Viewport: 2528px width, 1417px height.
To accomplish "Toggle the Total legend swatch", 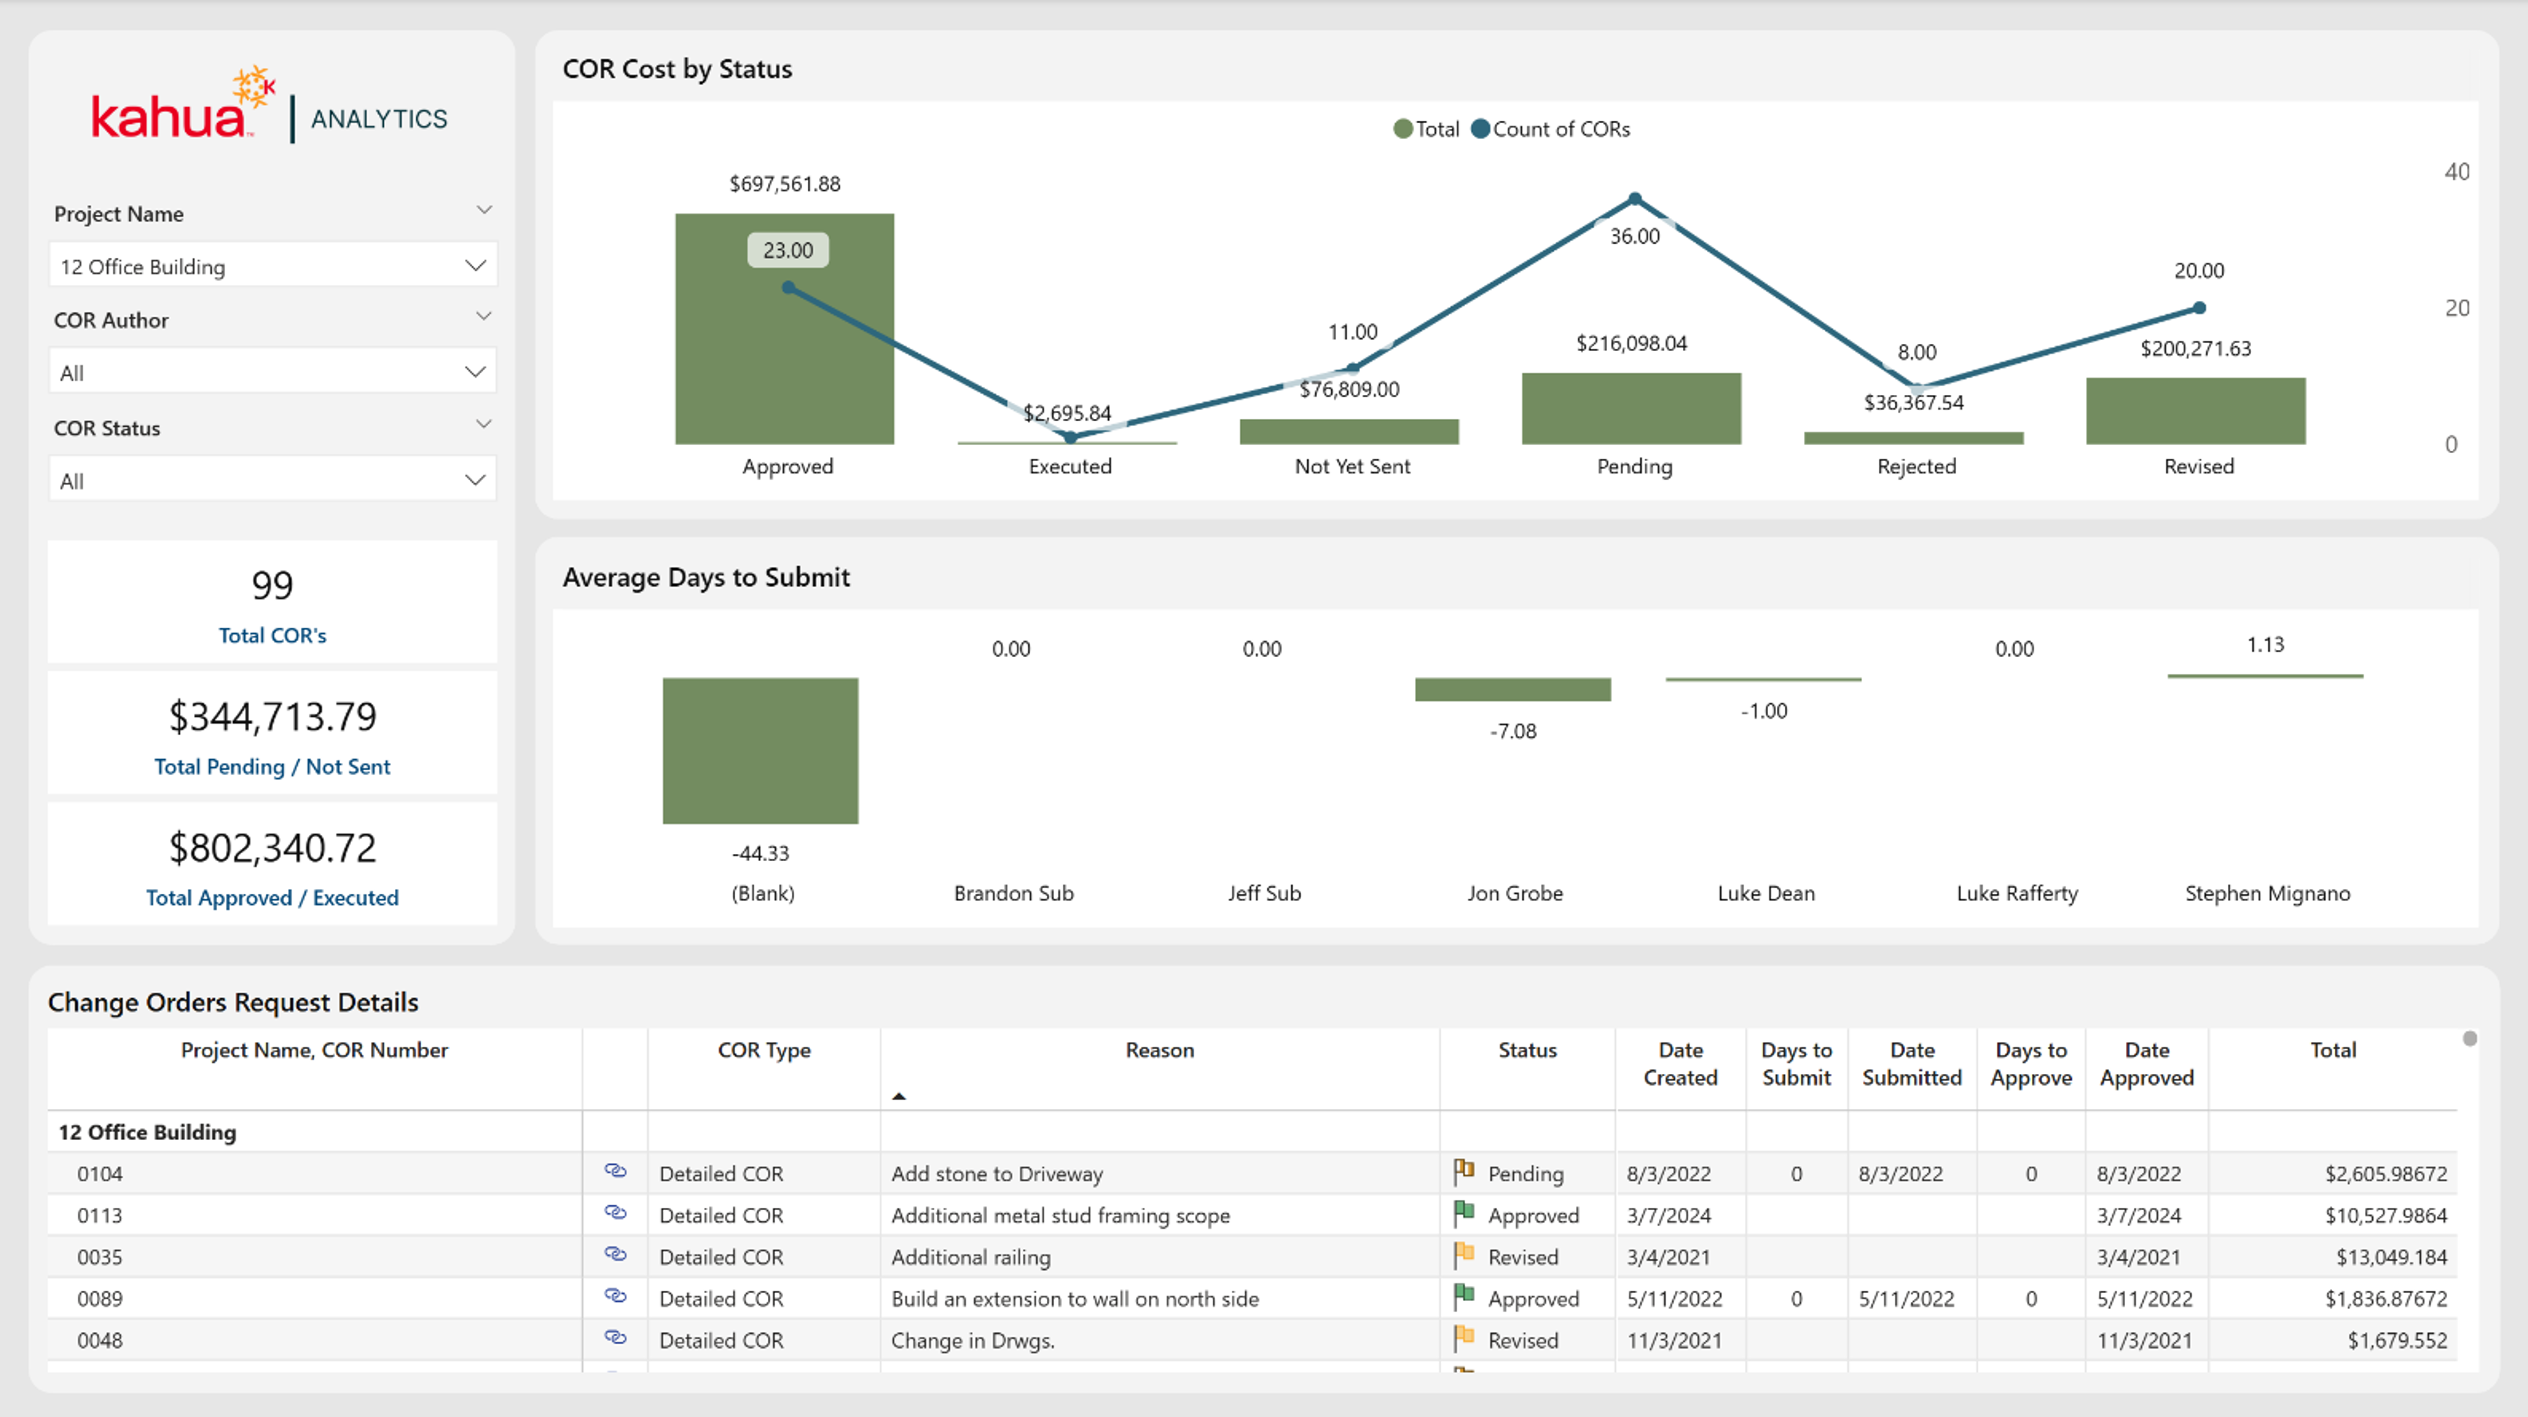I will (x=1402, y=129).
